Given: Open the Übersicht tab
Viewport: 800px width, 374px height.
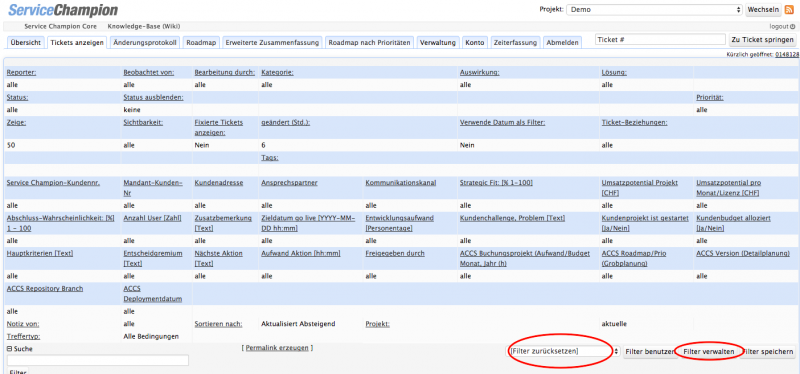Looking at the screenshot, I should coord(26,43).
